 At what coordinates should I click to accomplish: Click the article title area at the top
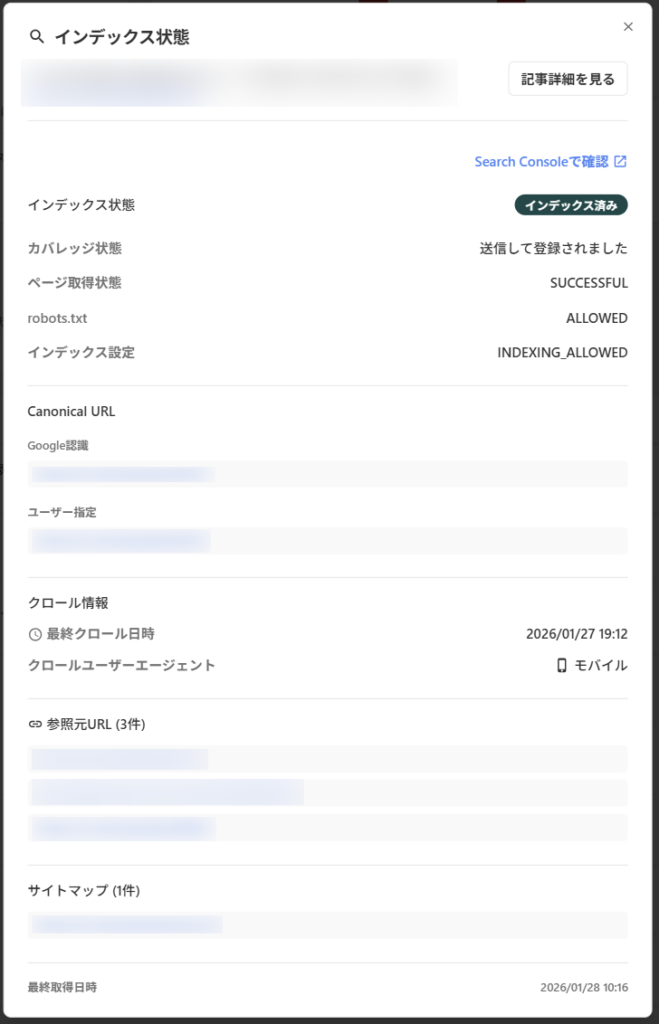(240, 82)
